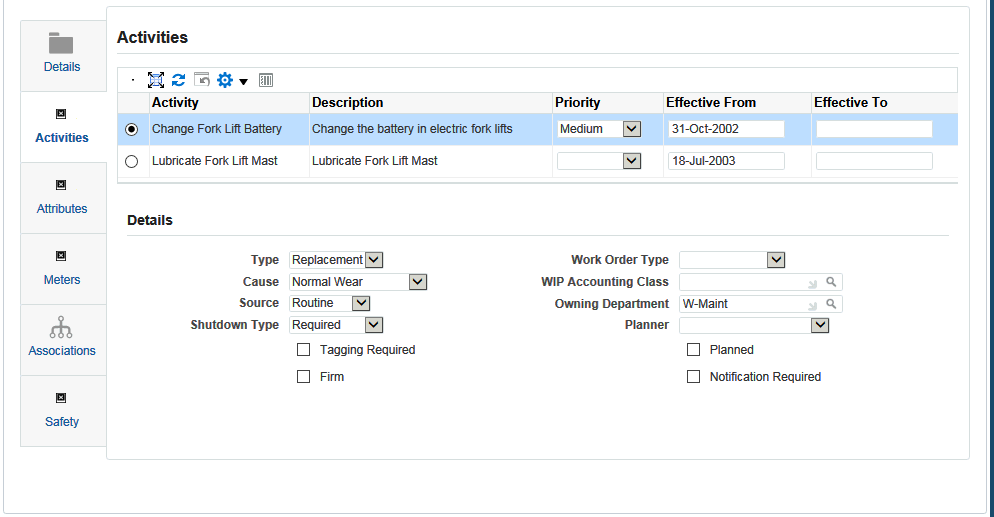Screen dimensions: 994x517
Task: Open the Details tab link
Action: coord(62,67)
